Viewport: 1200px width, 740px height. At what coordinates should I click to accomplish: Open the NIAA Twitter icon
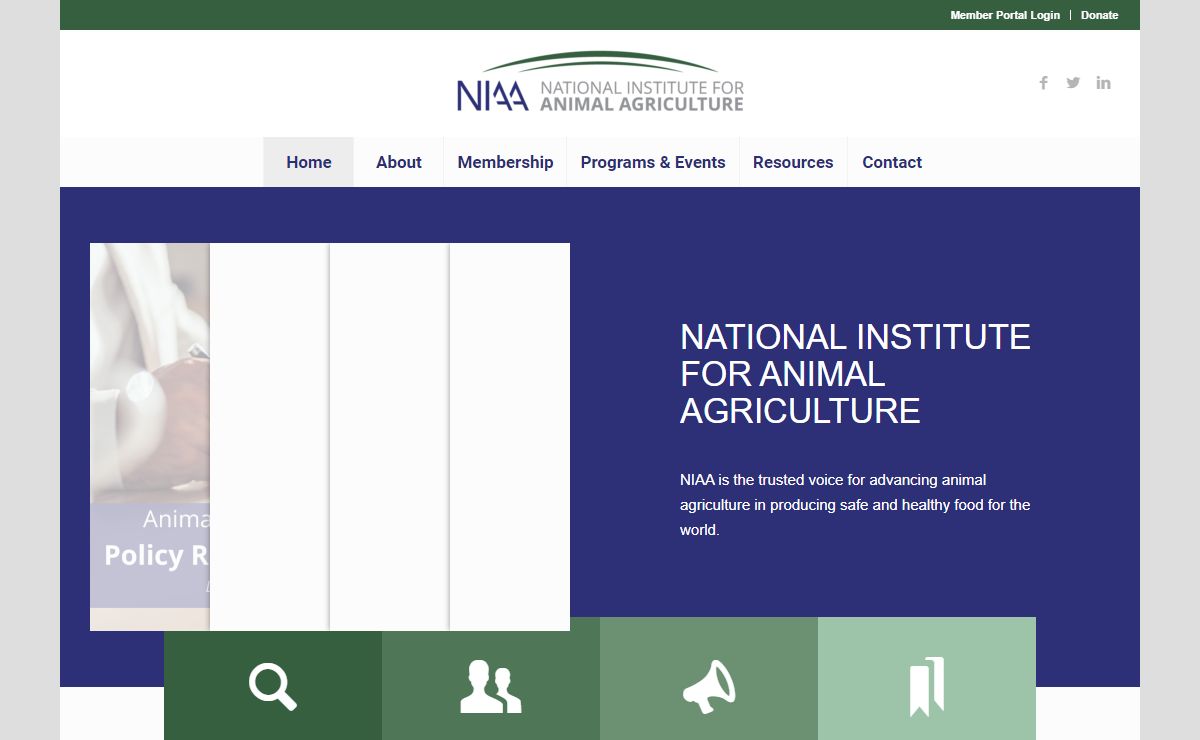pyautogui.click(x=1073, y=83)
